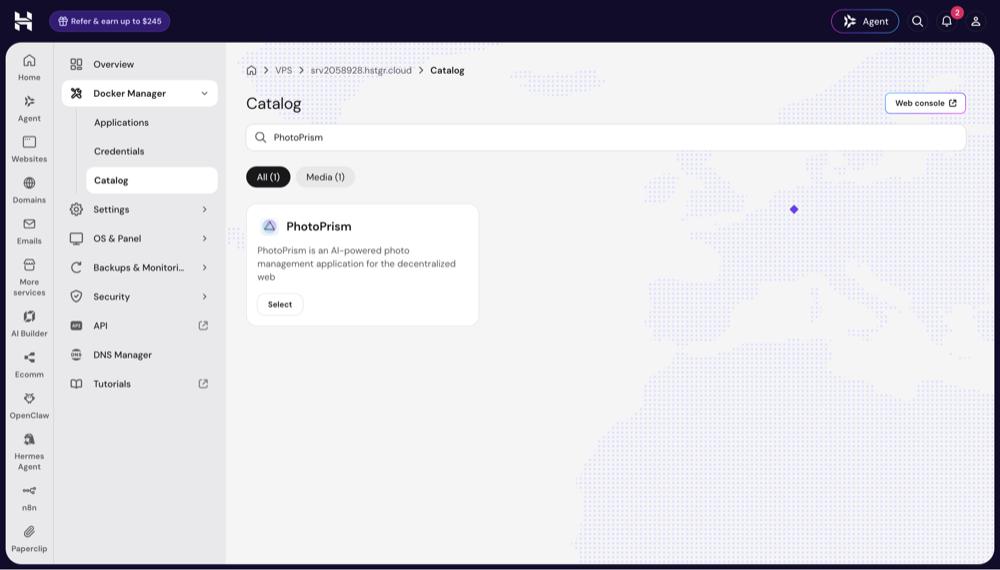Image resolution: width=1000 pixels, height=570 pixels.
Task: Open Ecomm in the left rail
Action: pyautogui.click(x=29, y=365)
